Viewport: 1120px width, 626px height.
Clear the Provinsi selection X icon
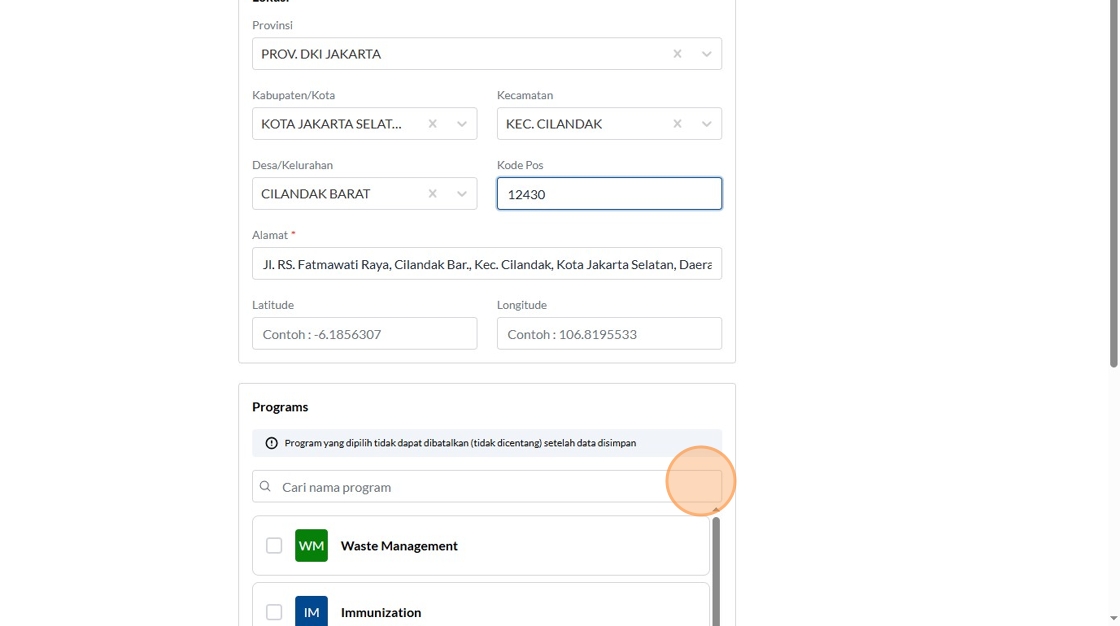(x=677, y=54)
